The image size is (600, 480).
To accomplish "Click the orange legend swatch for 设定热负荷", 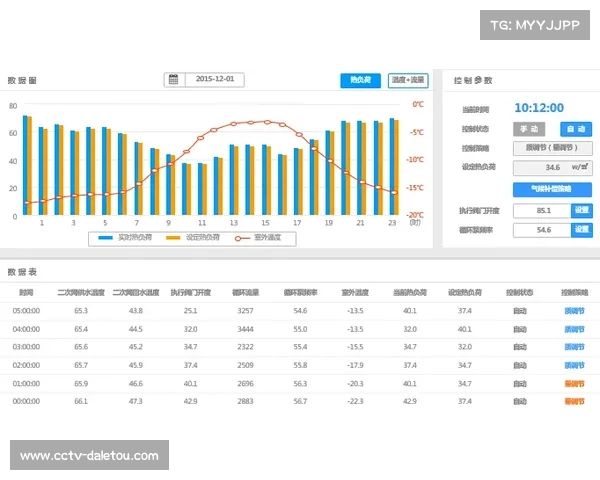I will (x=173, y=237).
